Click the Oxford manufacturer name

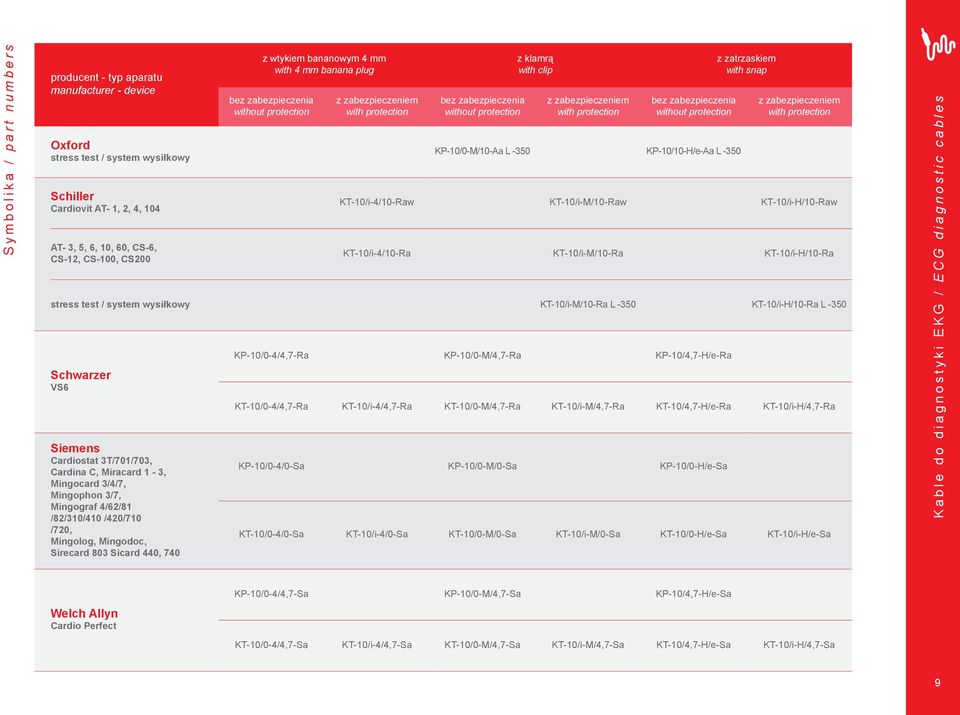70,145
